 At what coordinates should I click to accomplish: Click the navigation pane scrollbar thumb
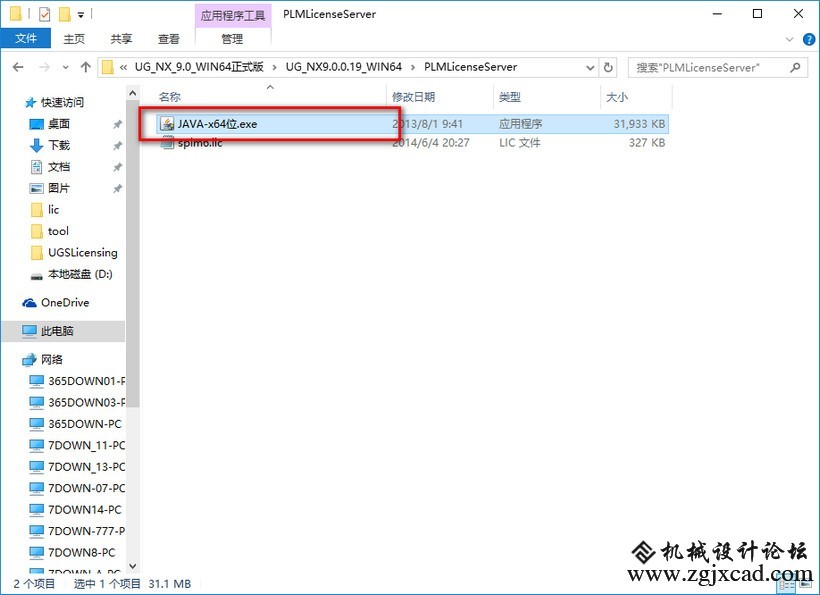point(133,253)
